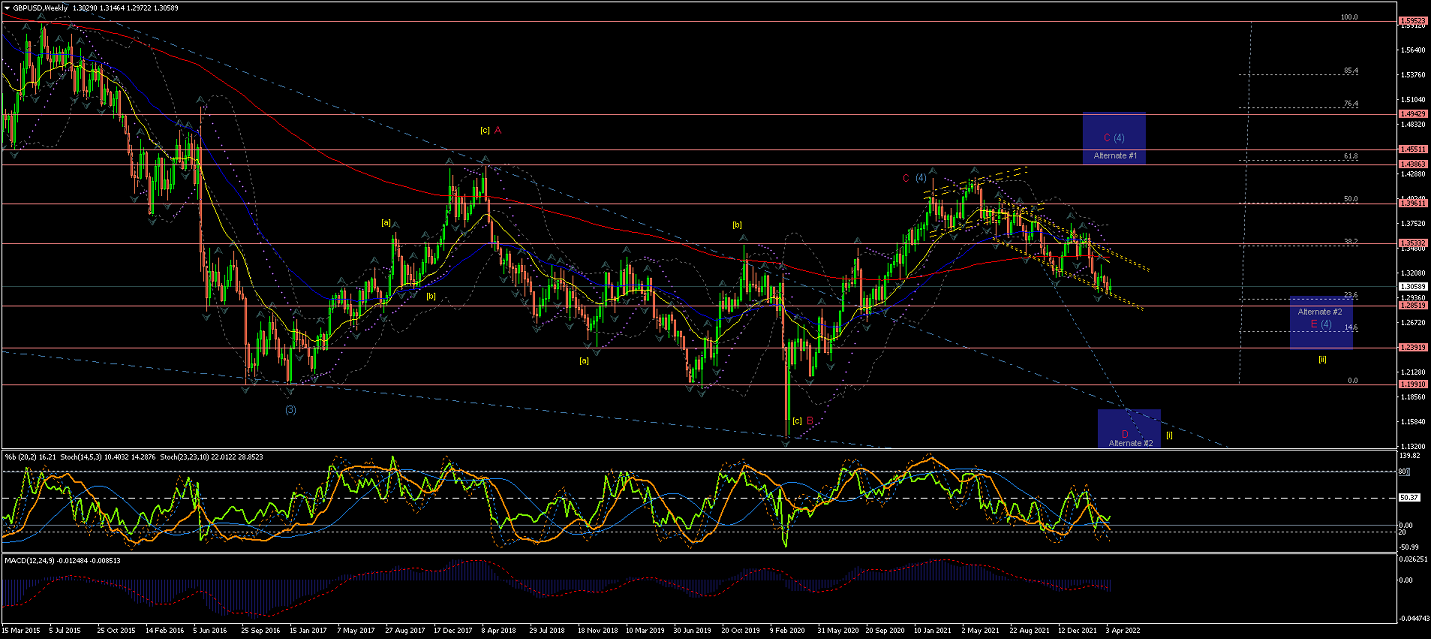This screenshot has height=639, width=1431.
Task: Click the 50.37 oscillator scale value
Action: (x=1411, y=498)
